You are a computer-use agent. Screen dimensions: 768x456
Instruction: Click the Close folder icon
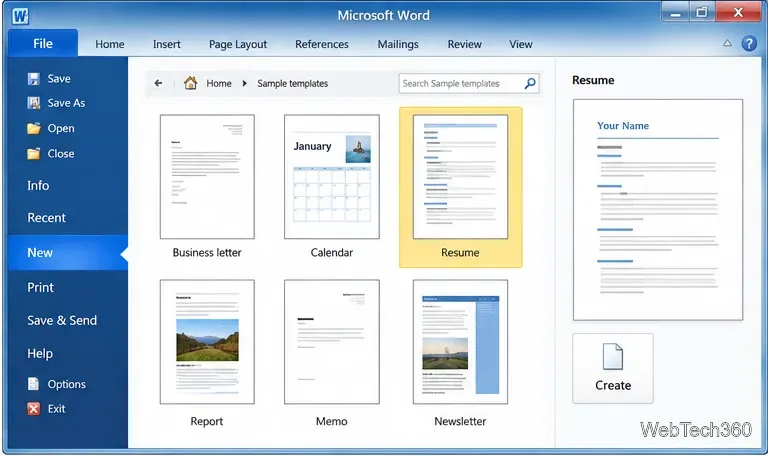33,154
